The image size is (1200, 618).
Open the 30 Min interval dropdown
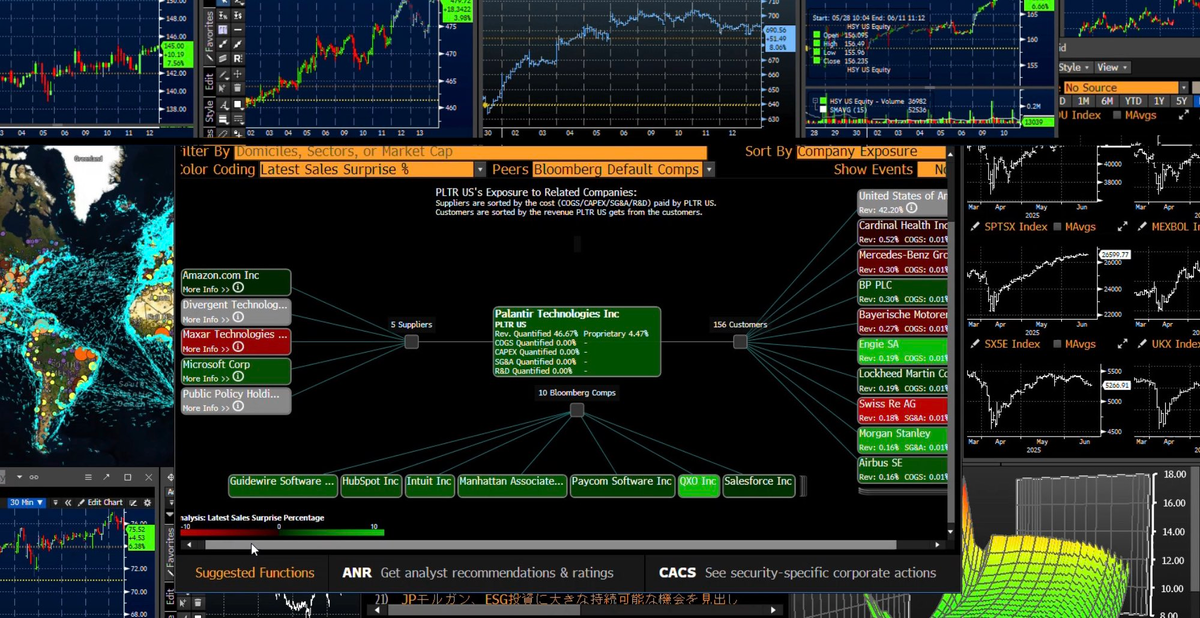pyautogui.click(x=27, y=502)
